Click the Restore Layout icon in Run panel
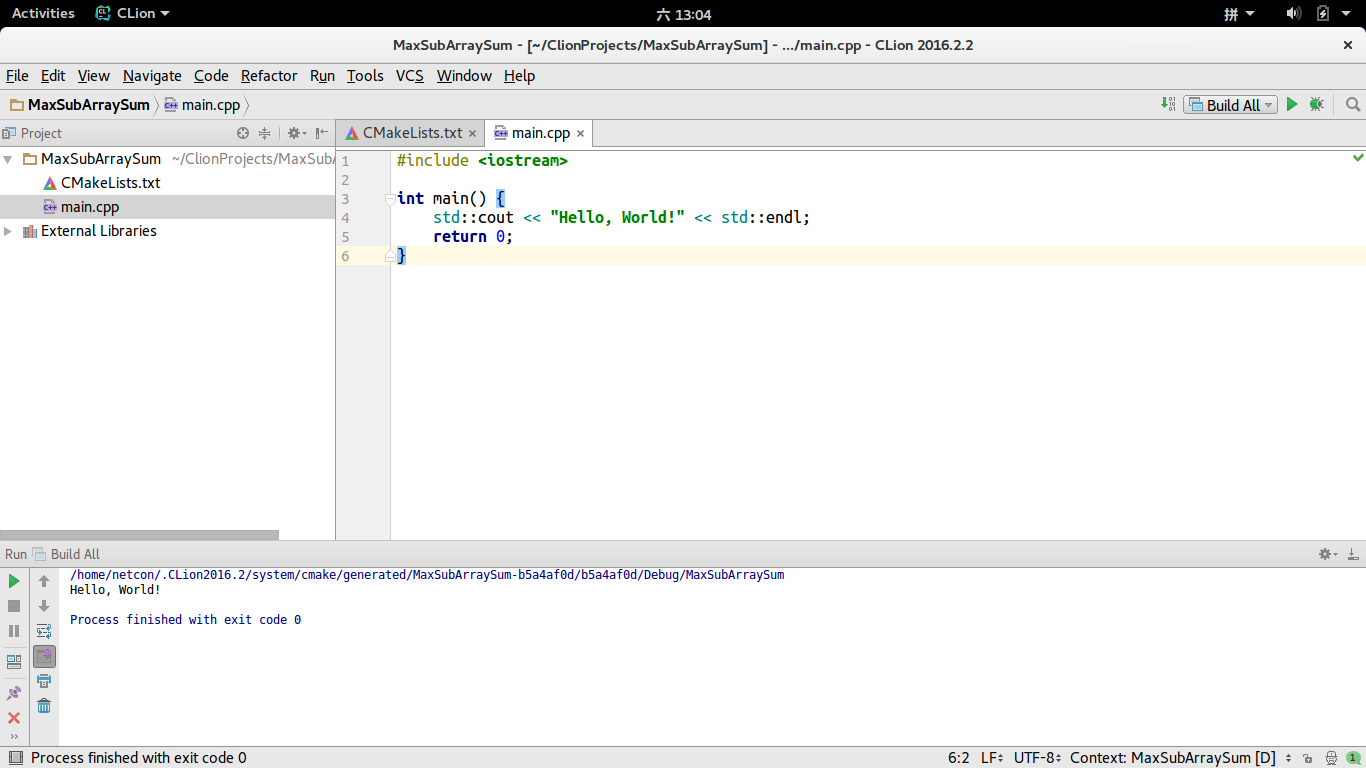Screen dimensions: 1366x768 pos(14,661)
